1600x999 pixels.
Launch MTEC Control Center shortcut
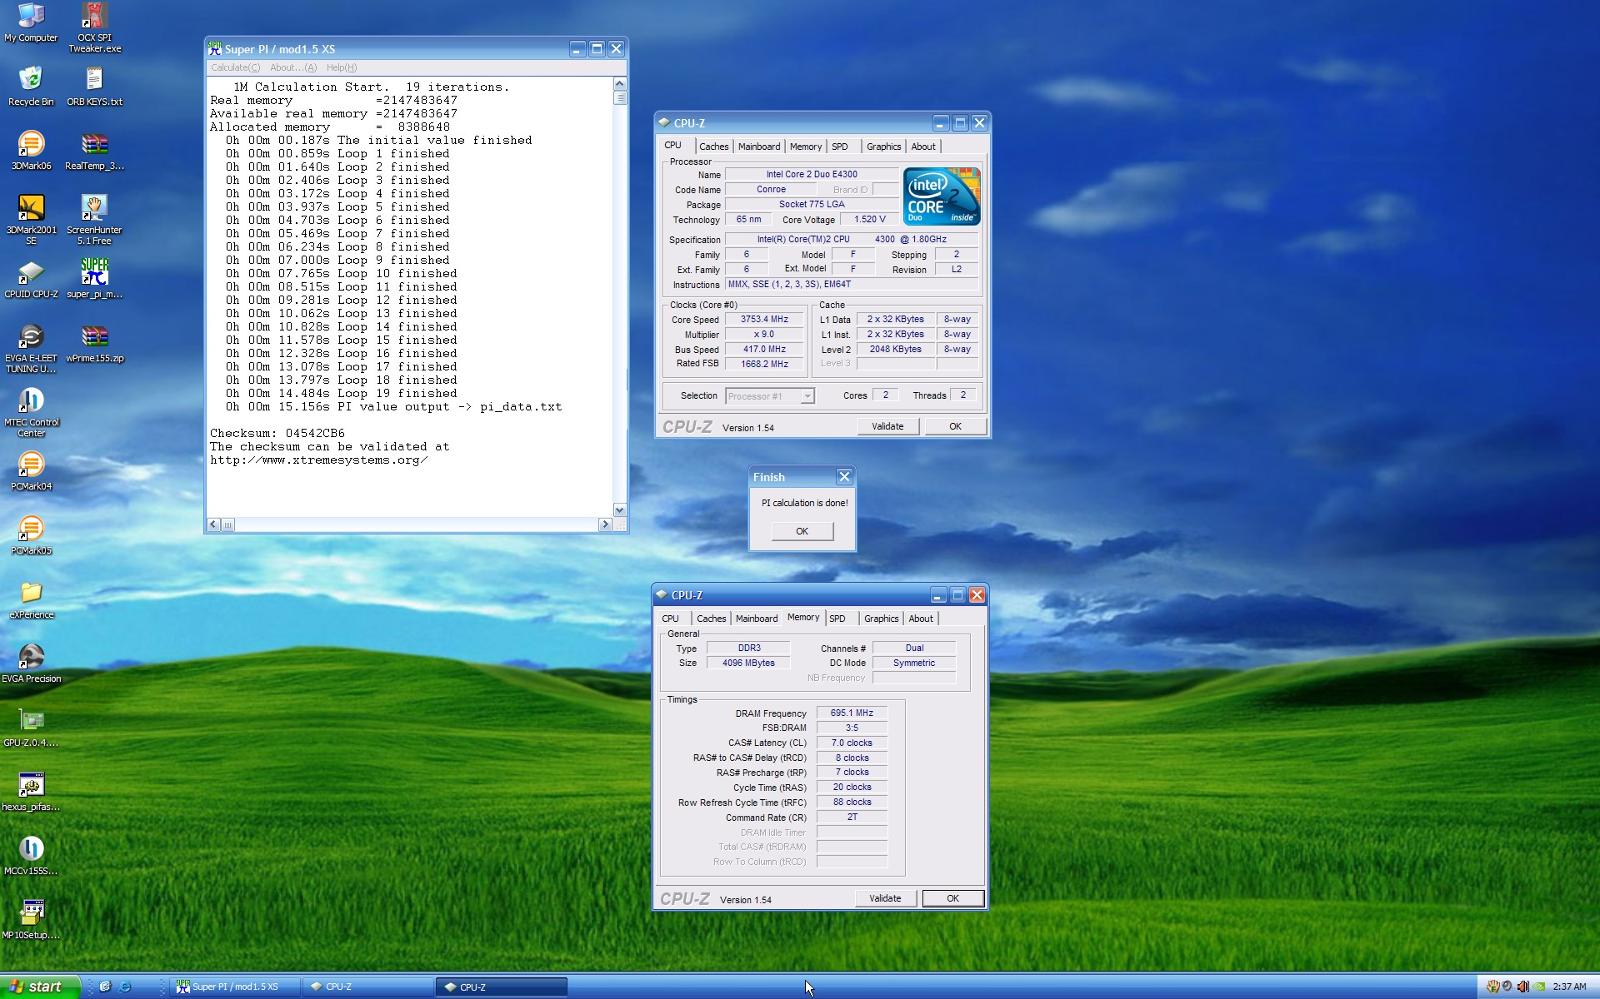[31, 412]
